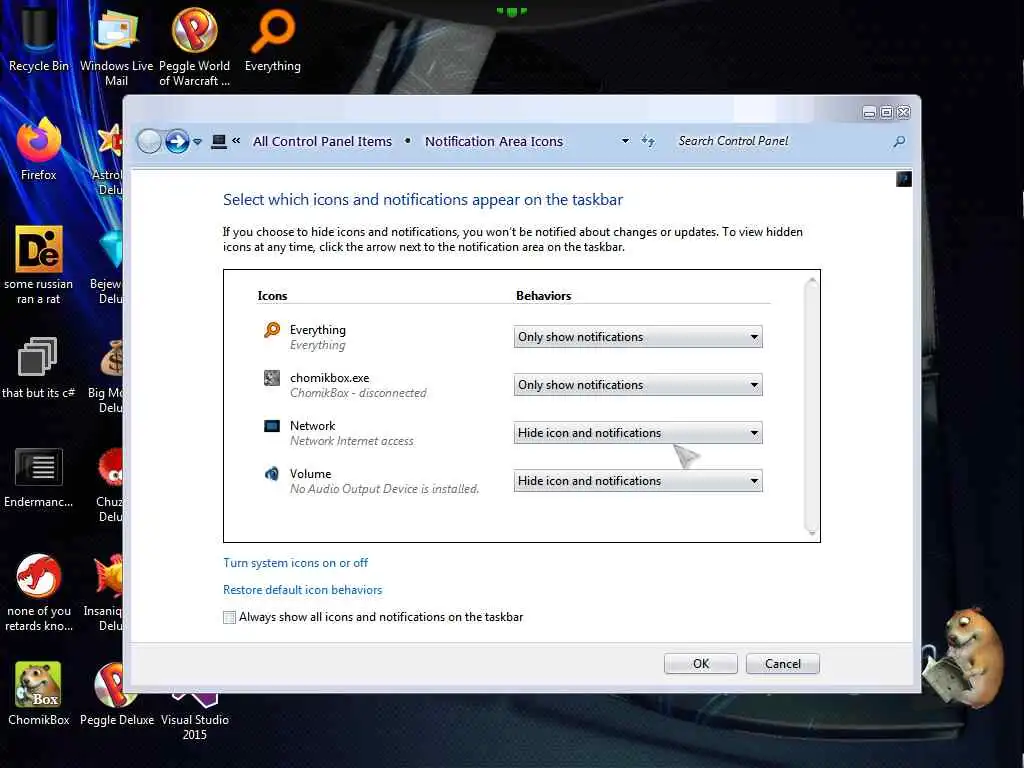Click the help icon below the search box
Screen dimensions: 1024x768
[x=904, y=179]
